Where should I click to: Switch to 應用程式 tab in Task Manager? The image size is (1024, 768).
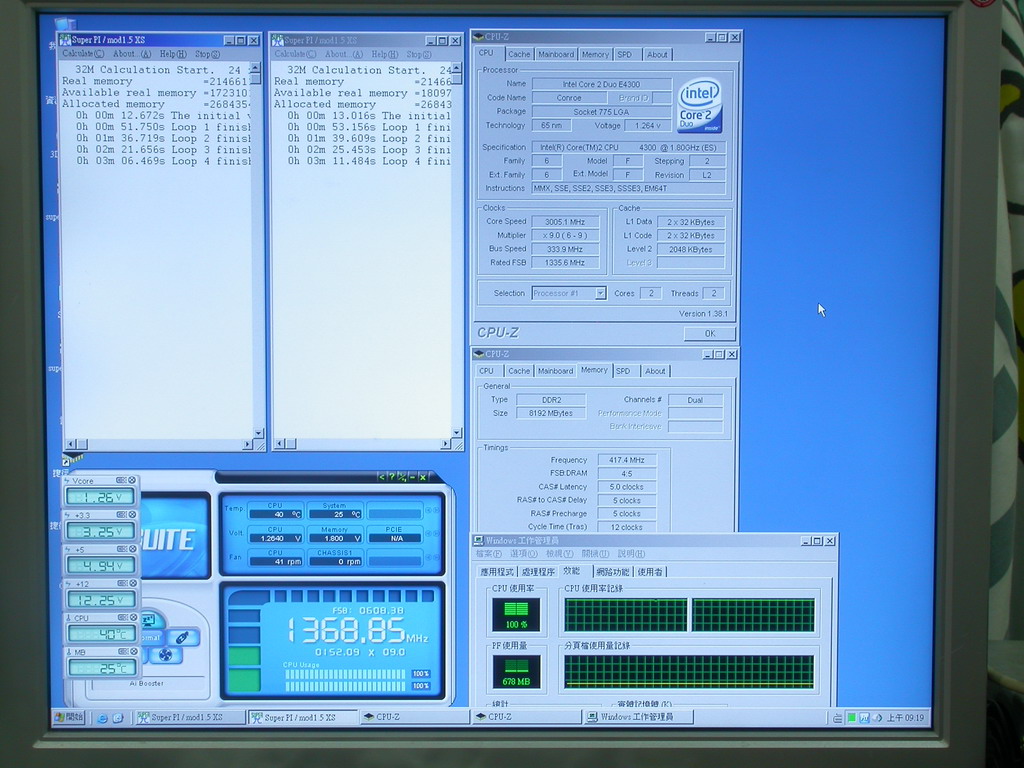tap(497, 572)
